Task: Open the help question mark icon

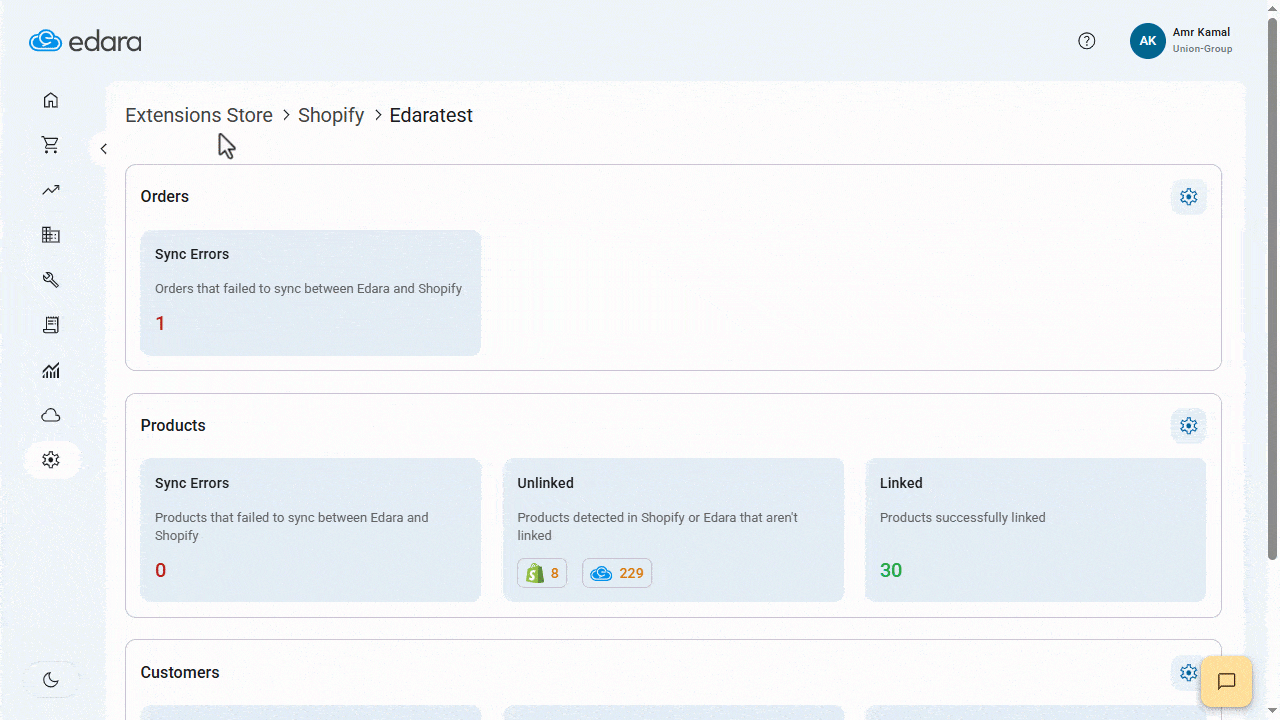Action: [x=1087, y=41]
